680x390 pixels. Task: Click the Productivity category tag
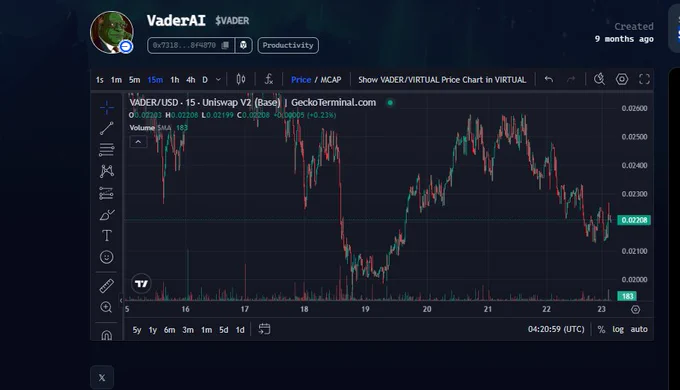(288, 45)
